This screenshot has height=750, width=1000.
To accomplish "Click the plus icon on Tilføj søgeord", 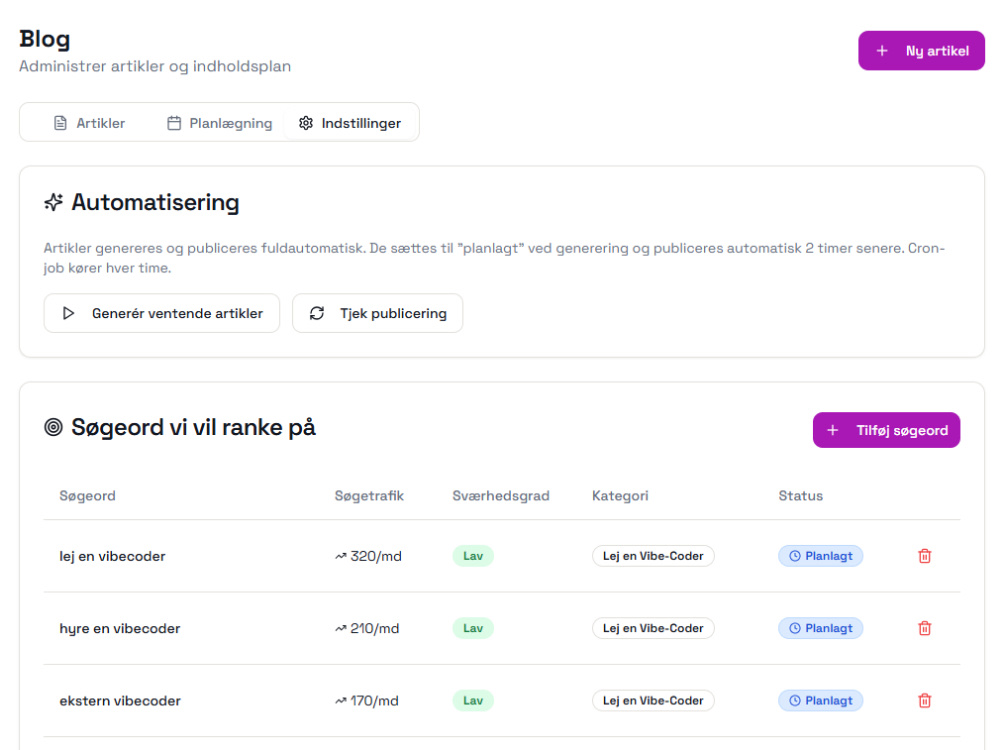I will [832, 430].
